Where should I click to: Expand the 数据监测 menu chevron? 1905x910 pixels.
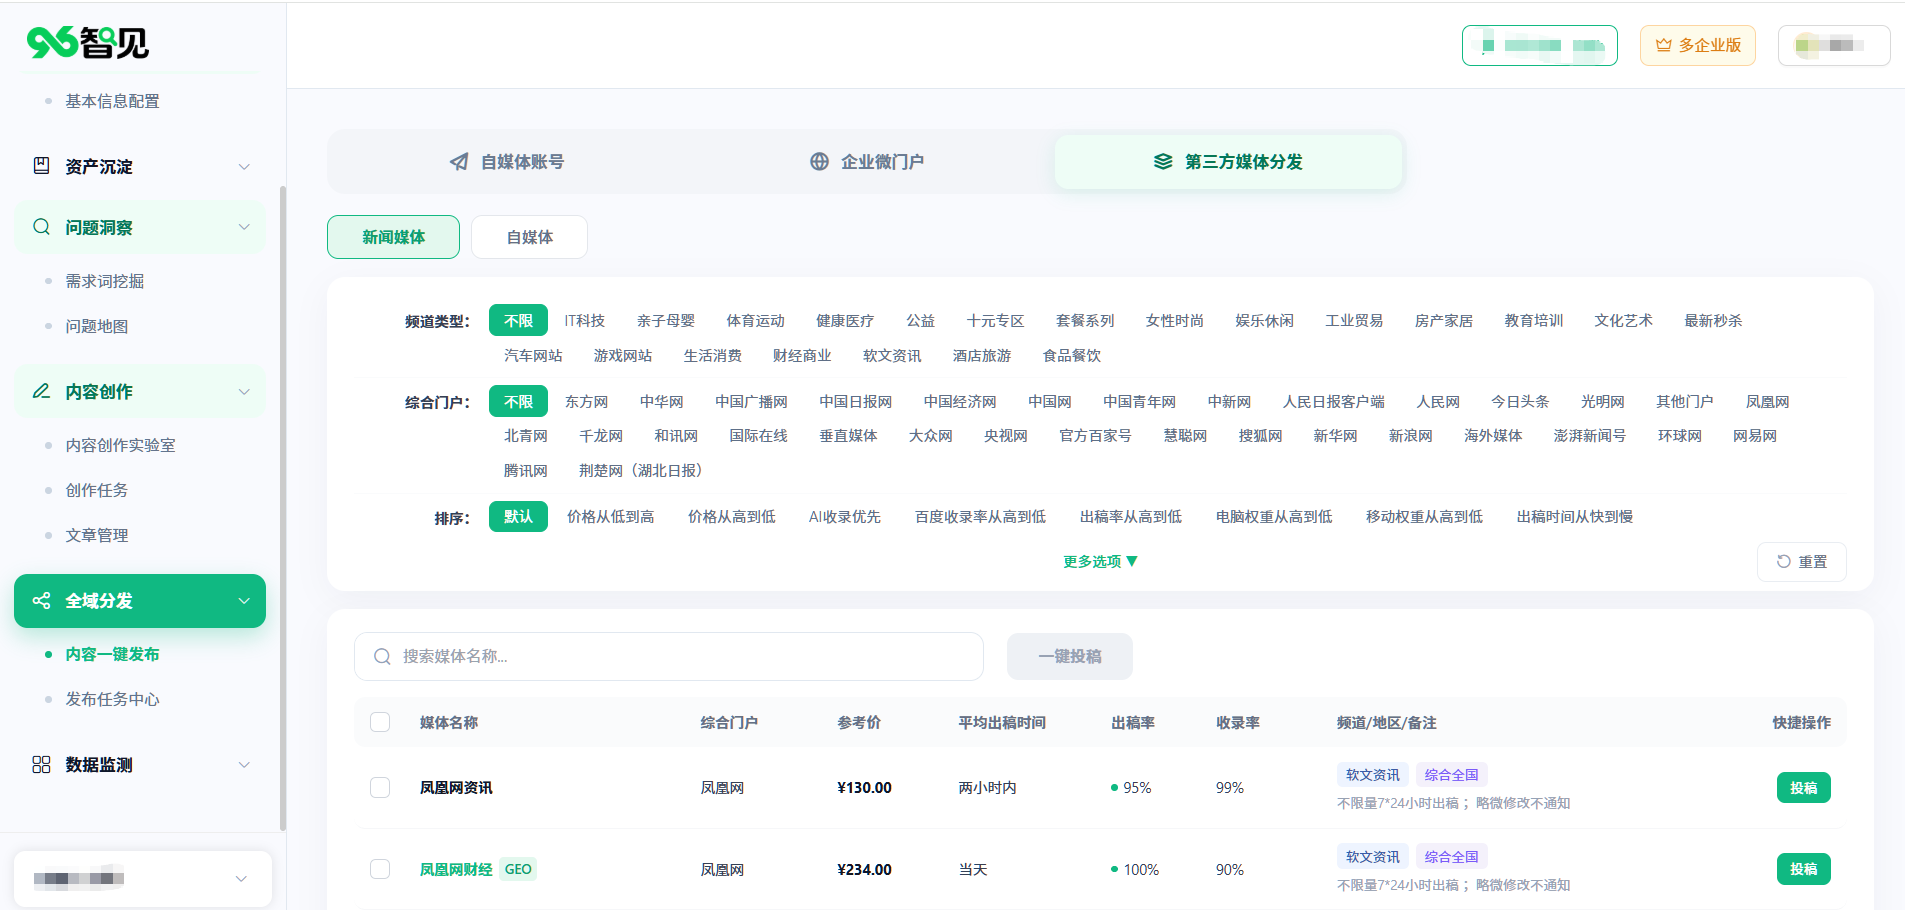point(244,765)
